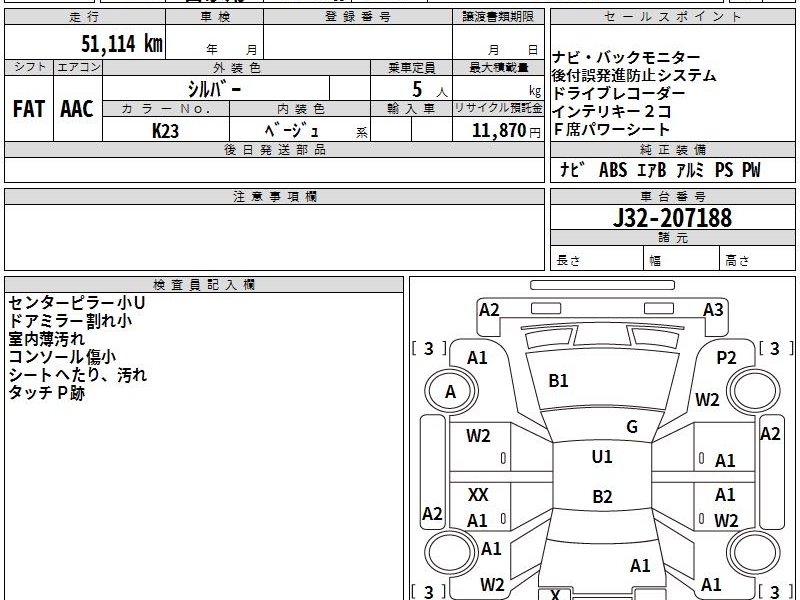Select the カラーNo. label
The image size is (800, 600).
pos(166,109)
